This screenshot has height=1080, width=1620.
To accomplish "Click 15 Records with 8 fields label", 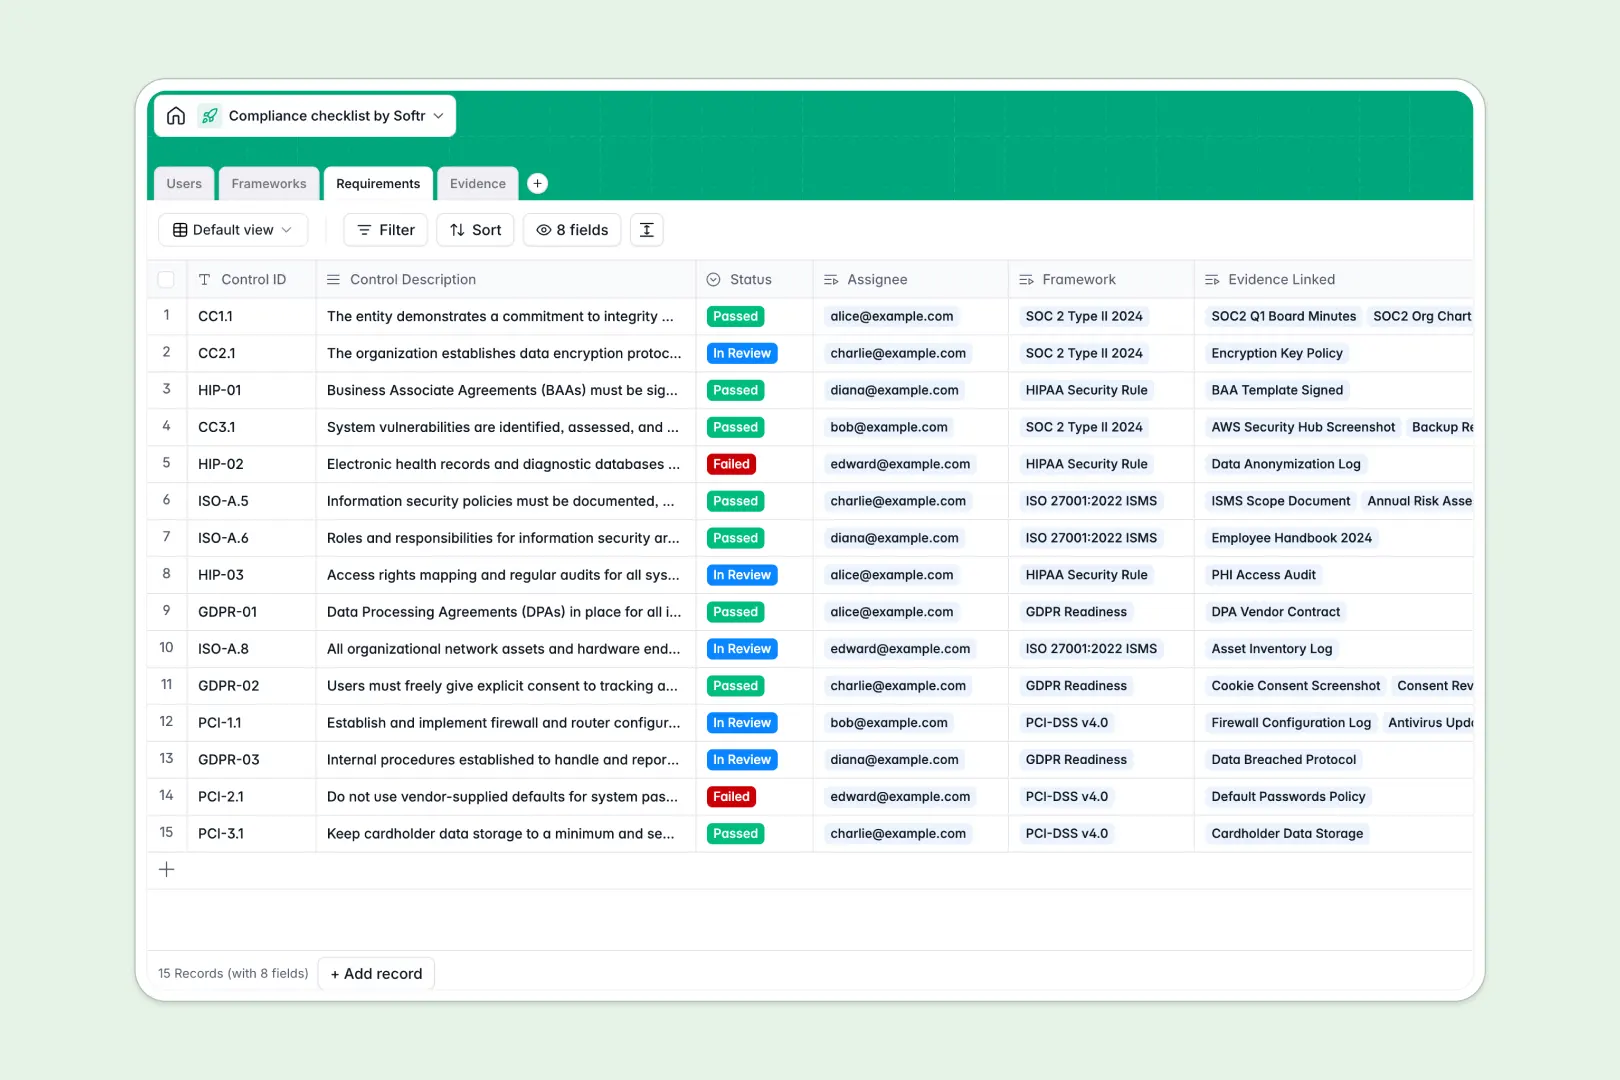I will (232, 973).
